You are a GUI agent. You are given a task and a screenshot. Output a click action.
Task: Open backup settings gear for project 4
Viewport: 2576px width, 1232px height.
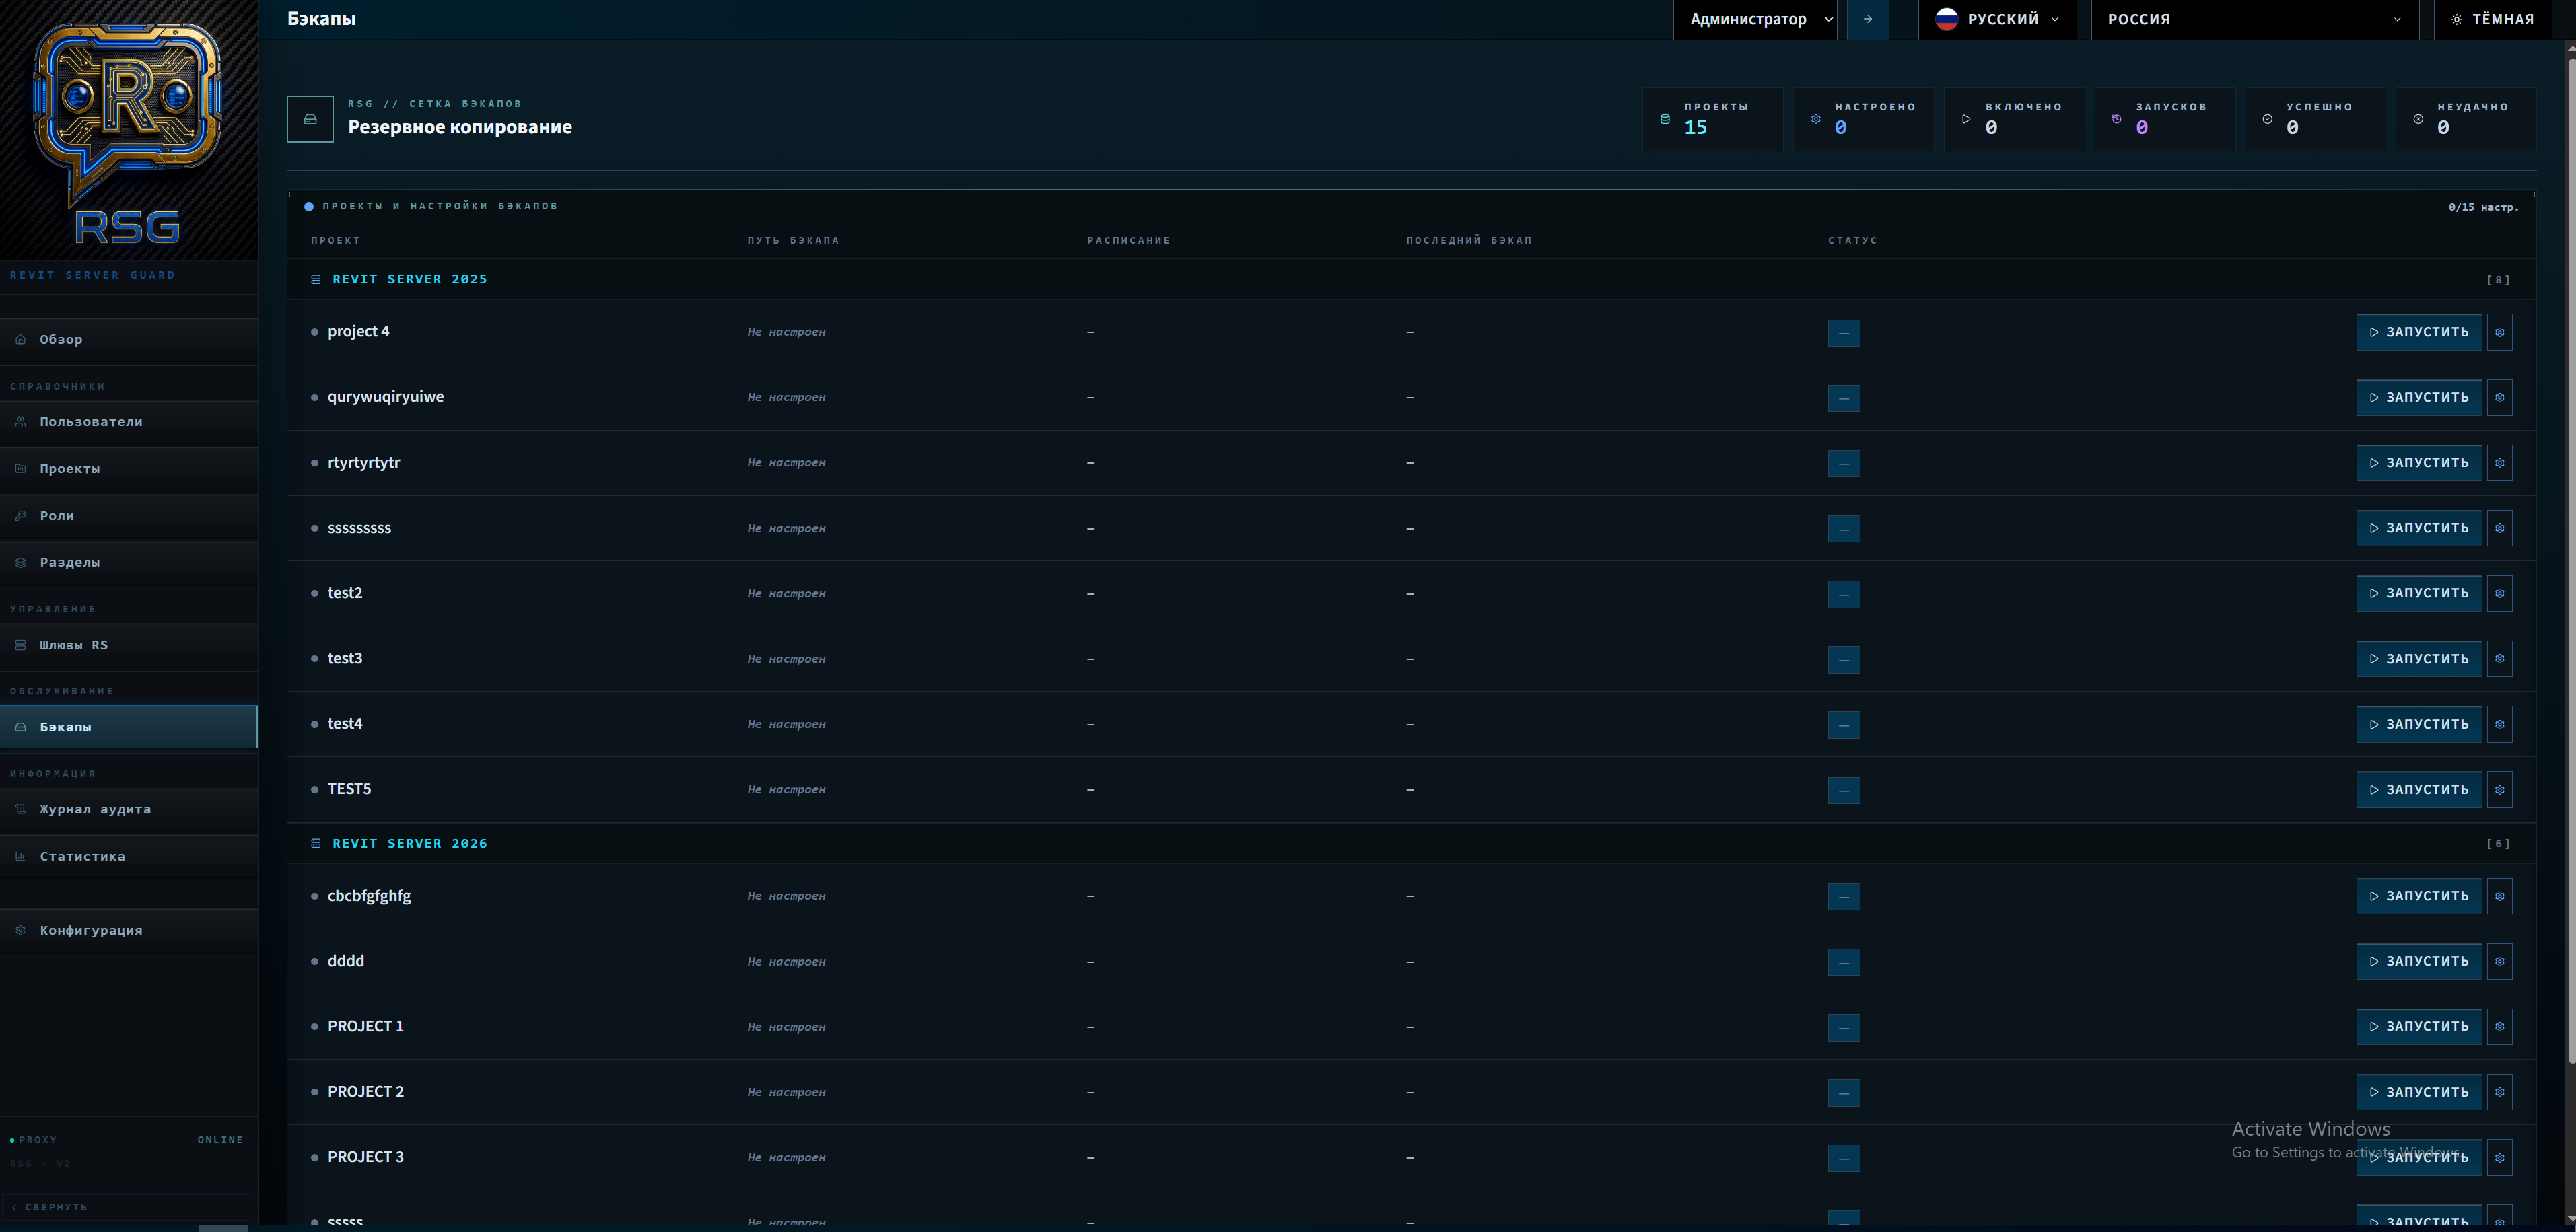(x=2499, y=332)
